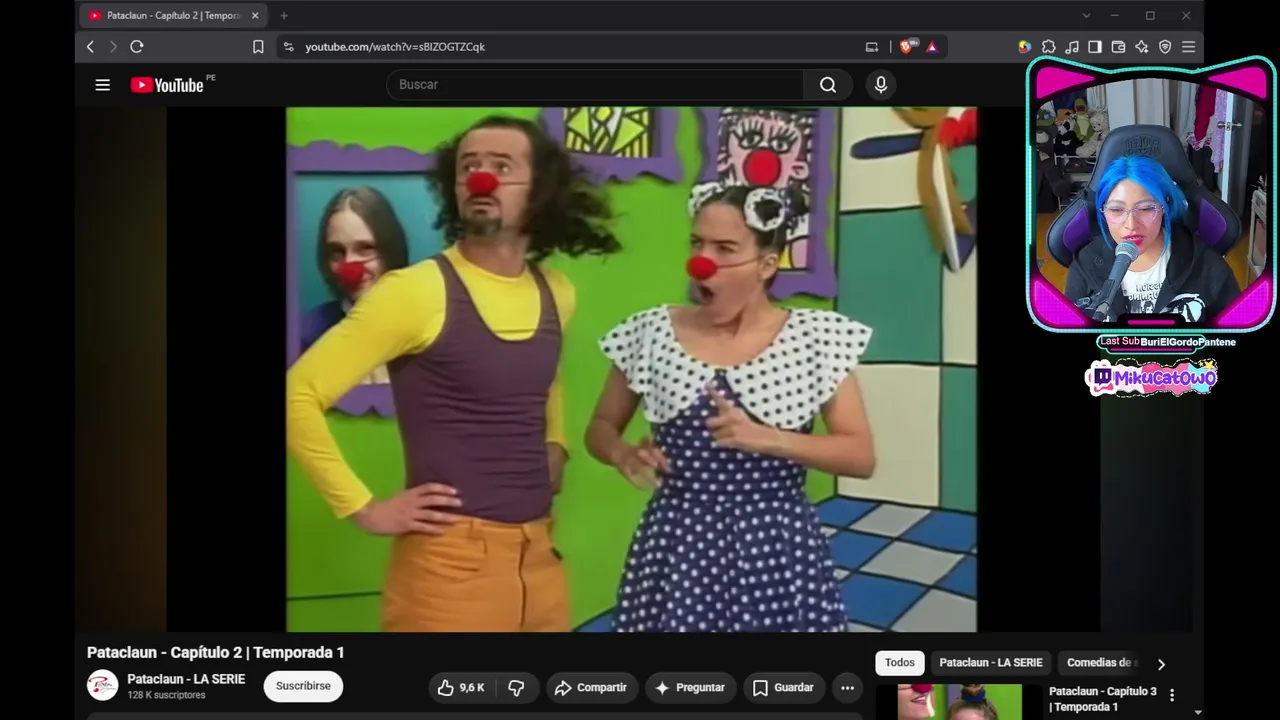Dislike the video
The height and width of the screenshot is (720, 1280).
(x=516, y=688)
